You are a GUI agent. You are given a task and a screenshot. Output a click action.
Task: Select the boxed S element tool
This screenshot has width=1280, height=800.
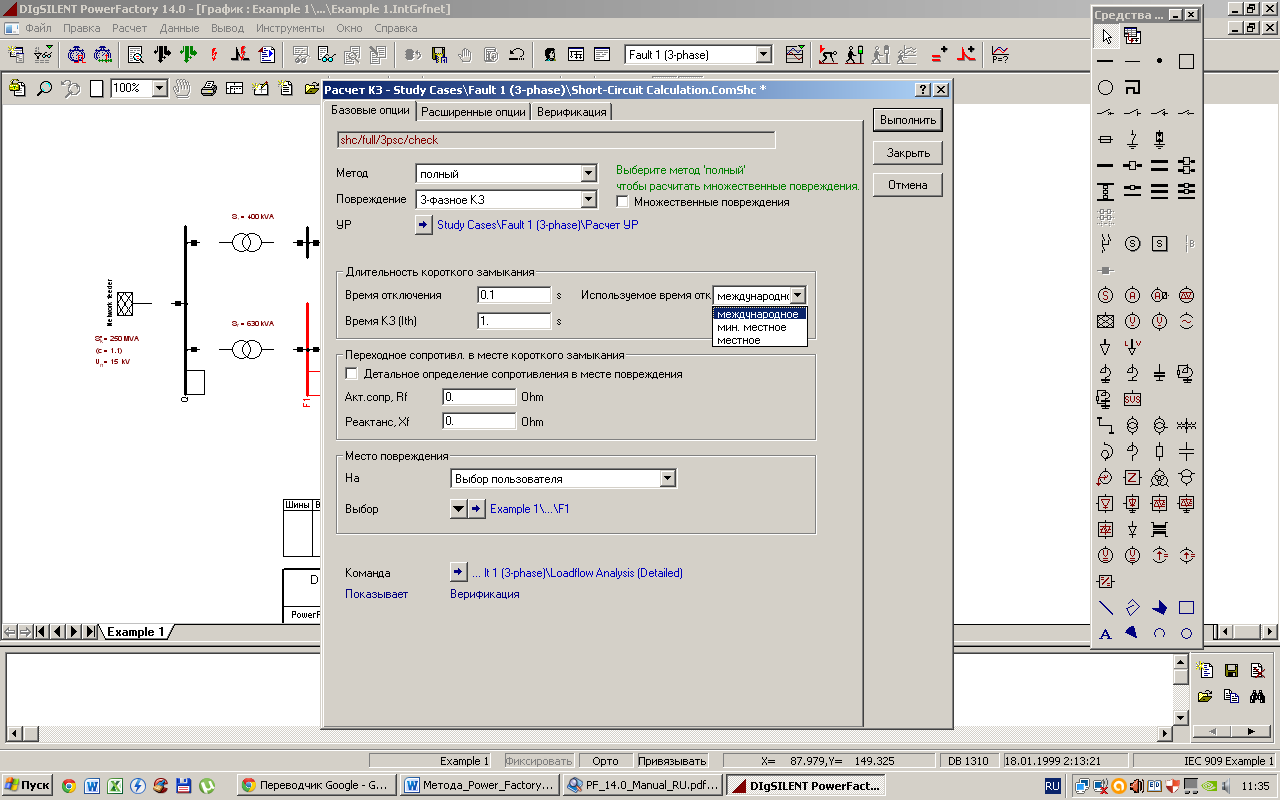point(1159,243)
